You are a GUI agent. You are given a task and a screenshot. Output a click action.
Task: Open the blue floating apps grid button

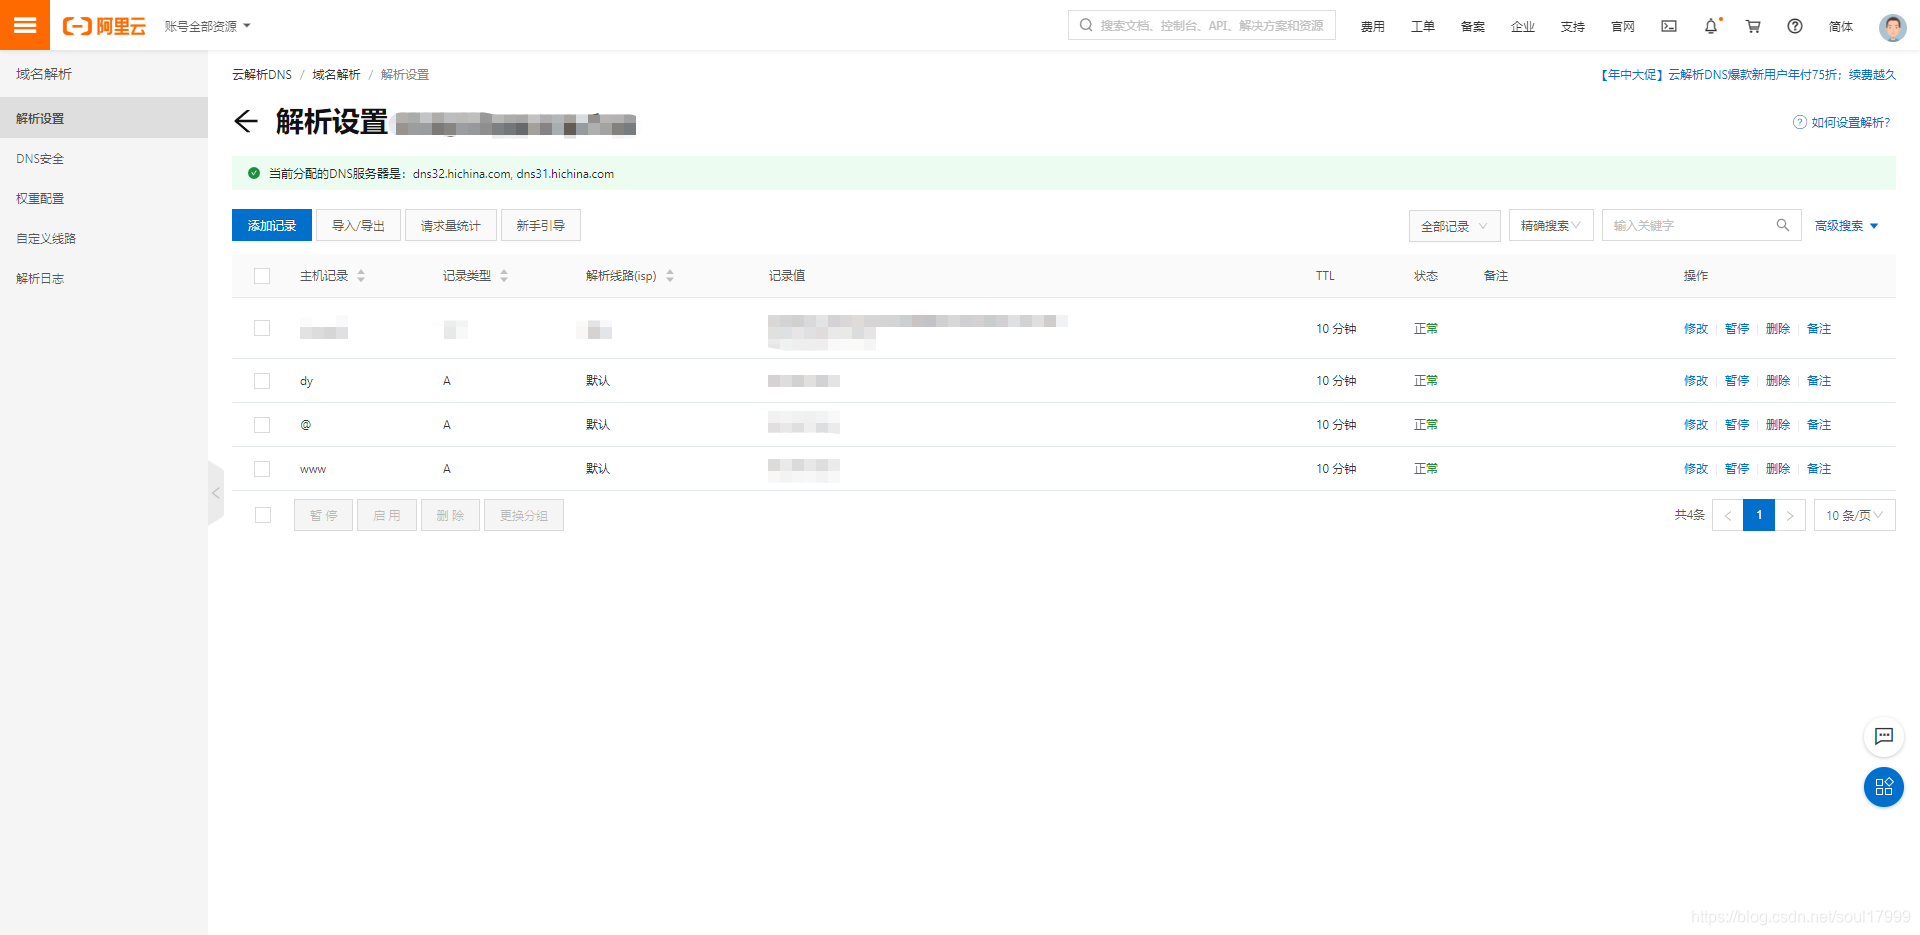1884,787
